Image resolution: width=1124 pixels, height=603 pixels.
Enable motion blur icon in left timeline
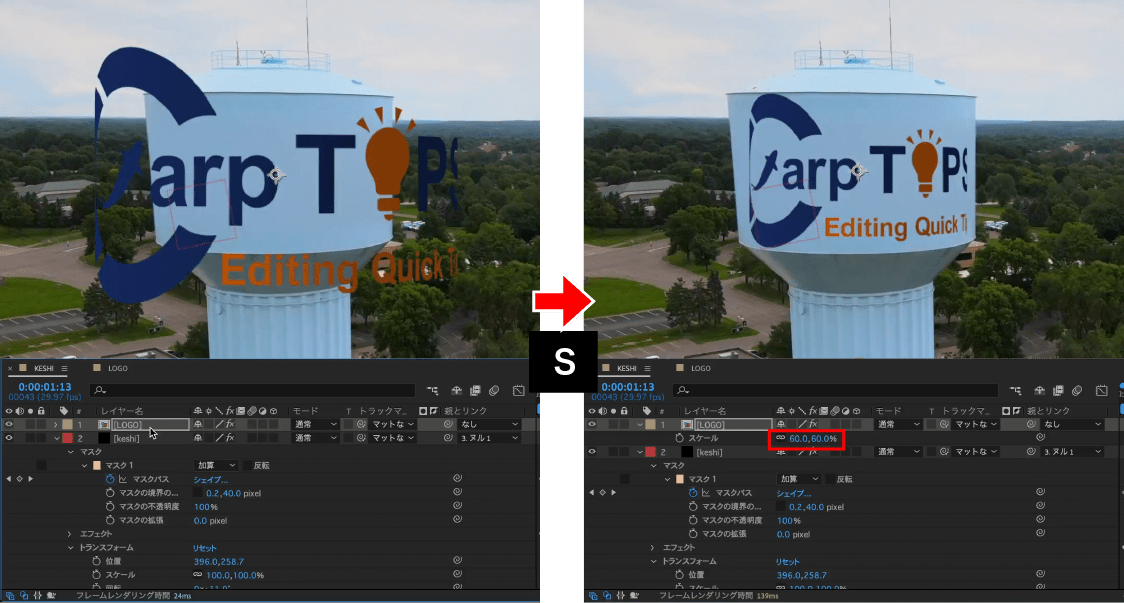pos(494,391)
